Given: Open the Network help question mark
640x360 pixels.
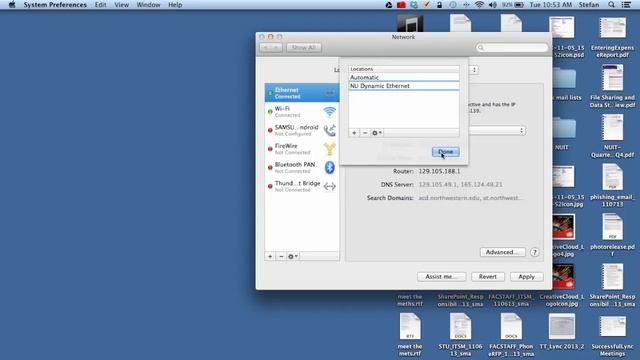Looking at the screenshot, I should tap(535, 252).
